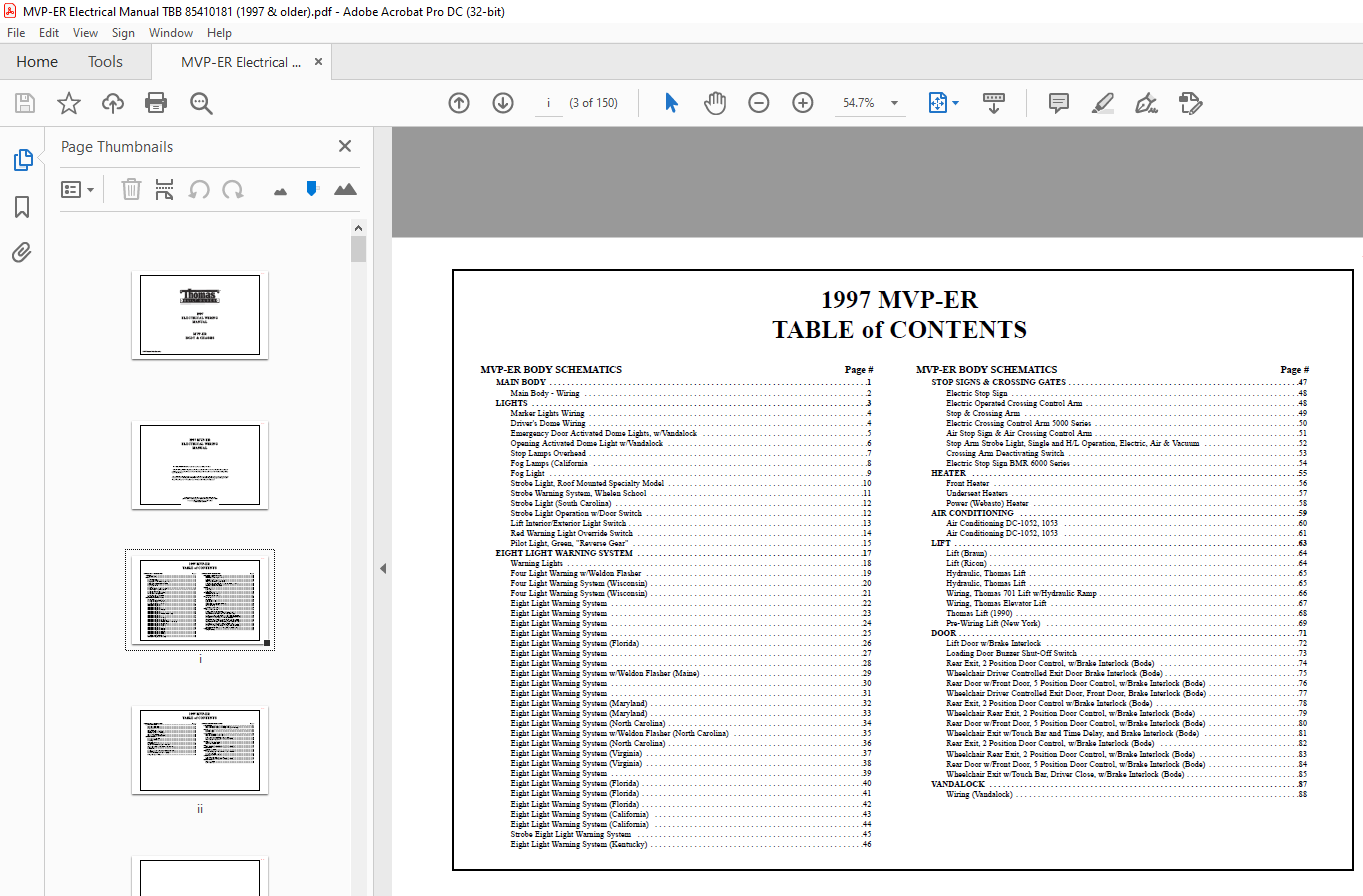
Task: Open the View menu
Action: (x=86, y=33)
